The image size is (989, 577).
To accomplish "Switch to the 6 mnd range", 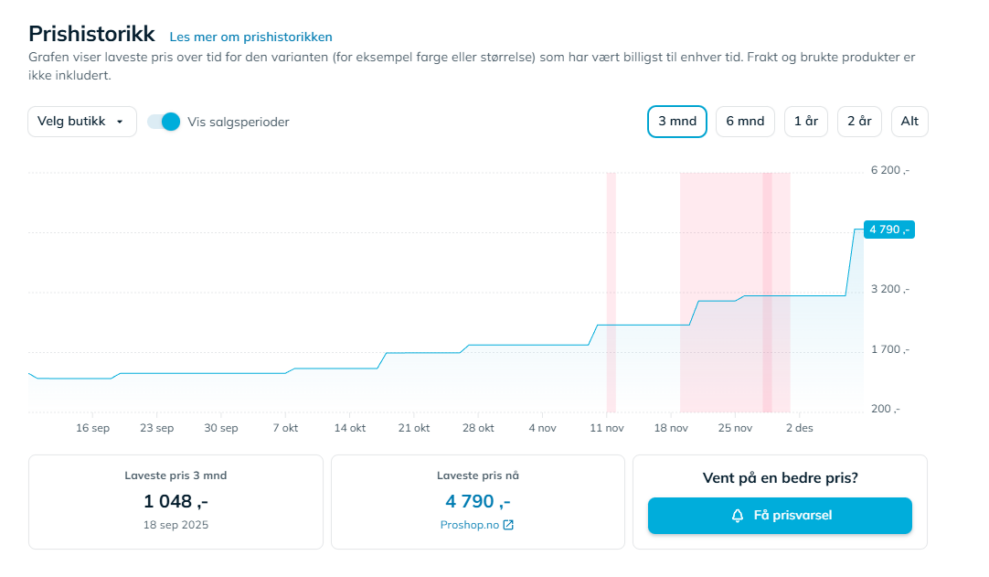I will [745, 122].
